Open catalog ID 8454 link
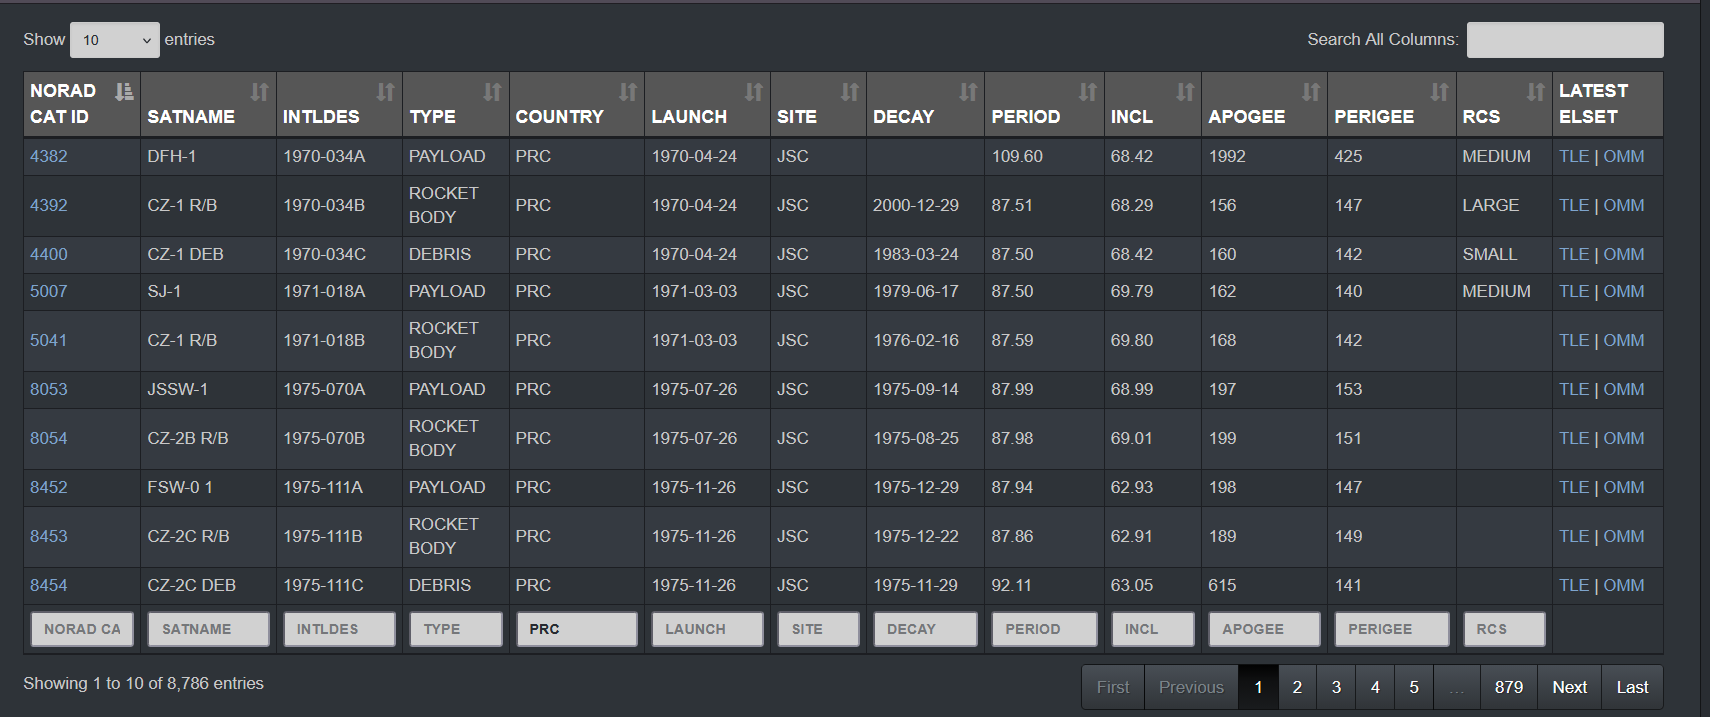 tap(49, 585)
